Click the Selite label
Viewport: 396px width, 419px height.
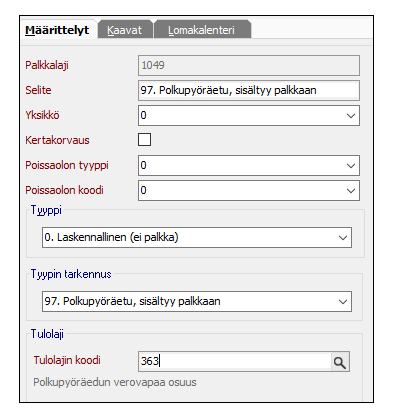tap(38, 90)
